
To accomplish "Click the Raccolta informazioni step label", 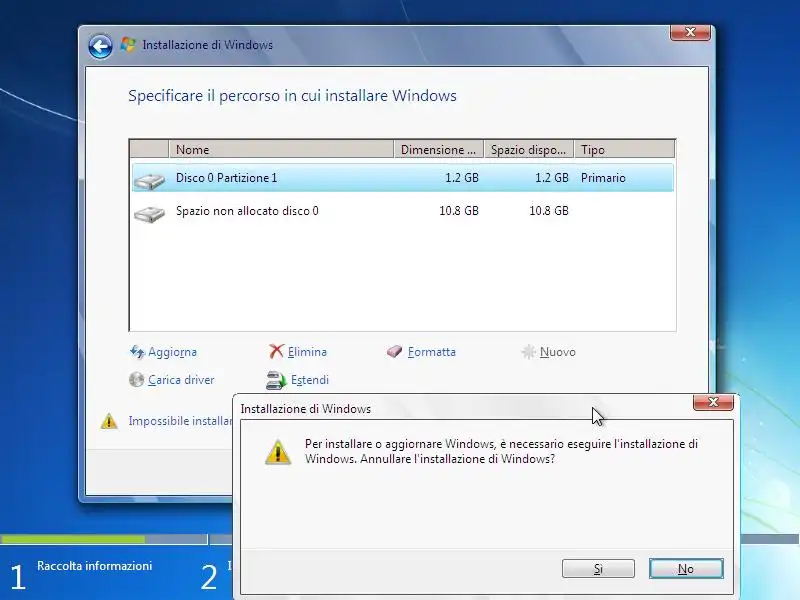I will (94, 566).
